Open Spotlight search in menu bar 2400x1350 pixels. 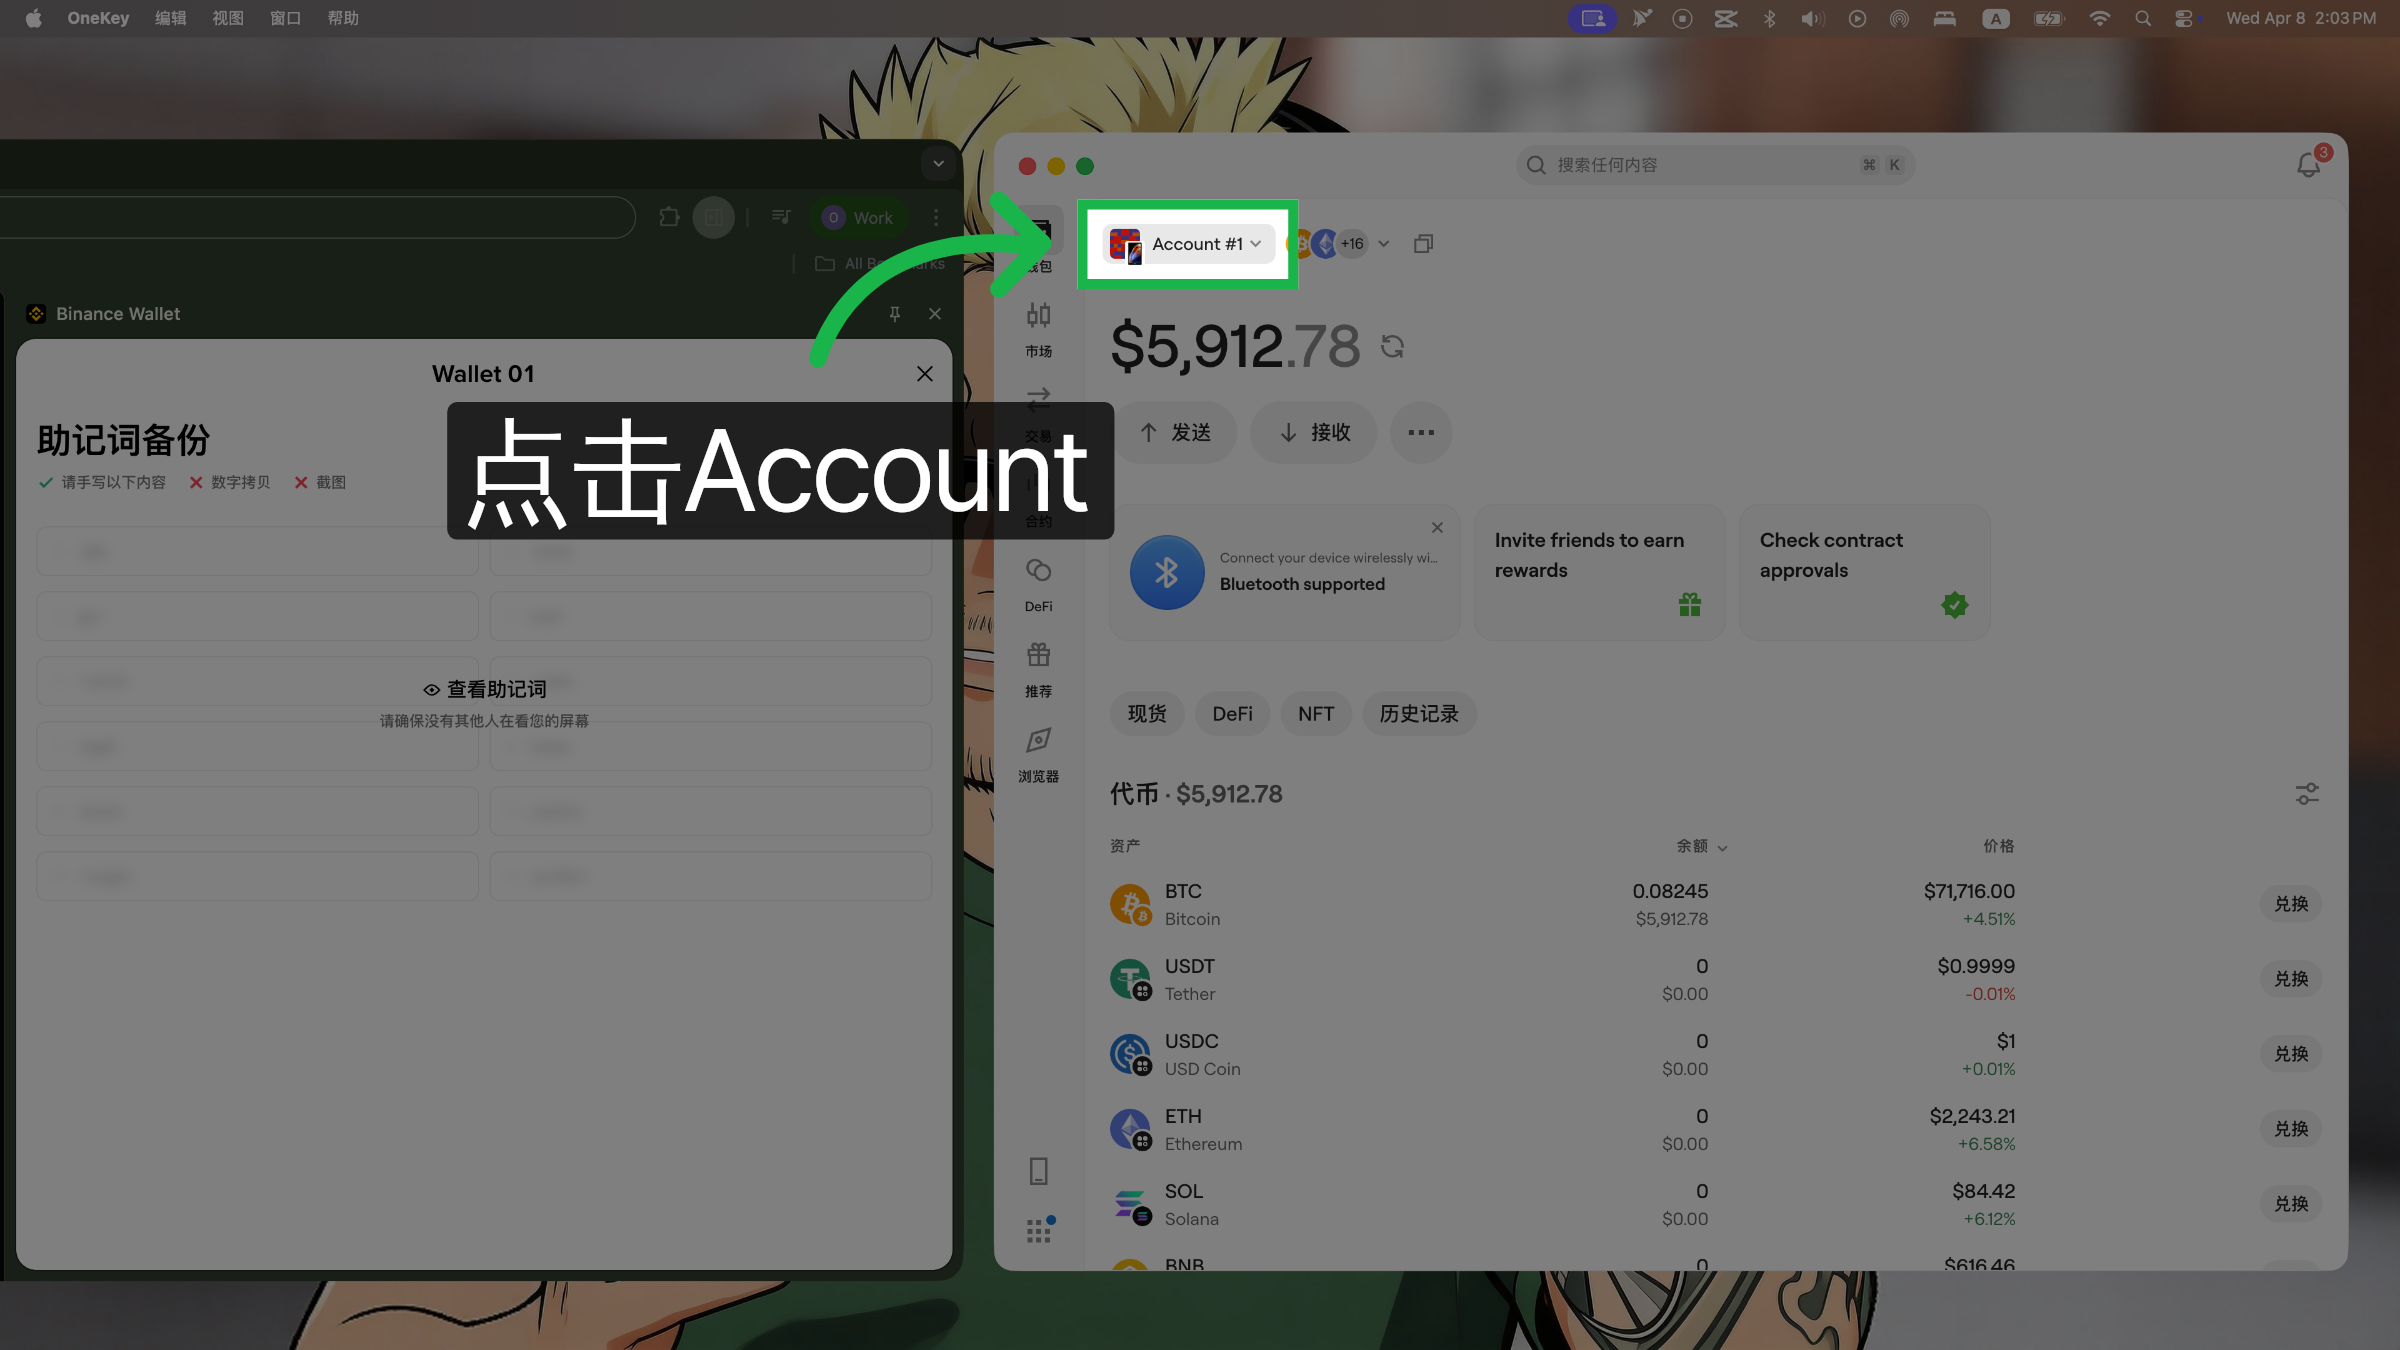2142,18
